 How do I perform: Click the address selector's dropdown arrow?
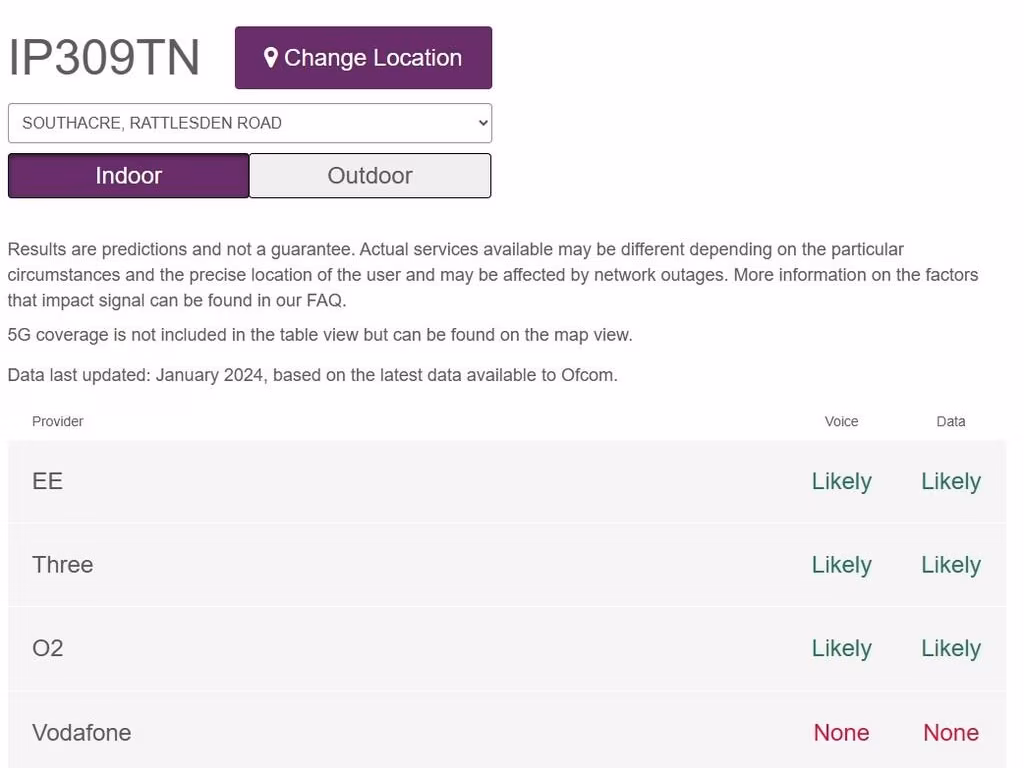pyautogui.click(x=483, y=123)
